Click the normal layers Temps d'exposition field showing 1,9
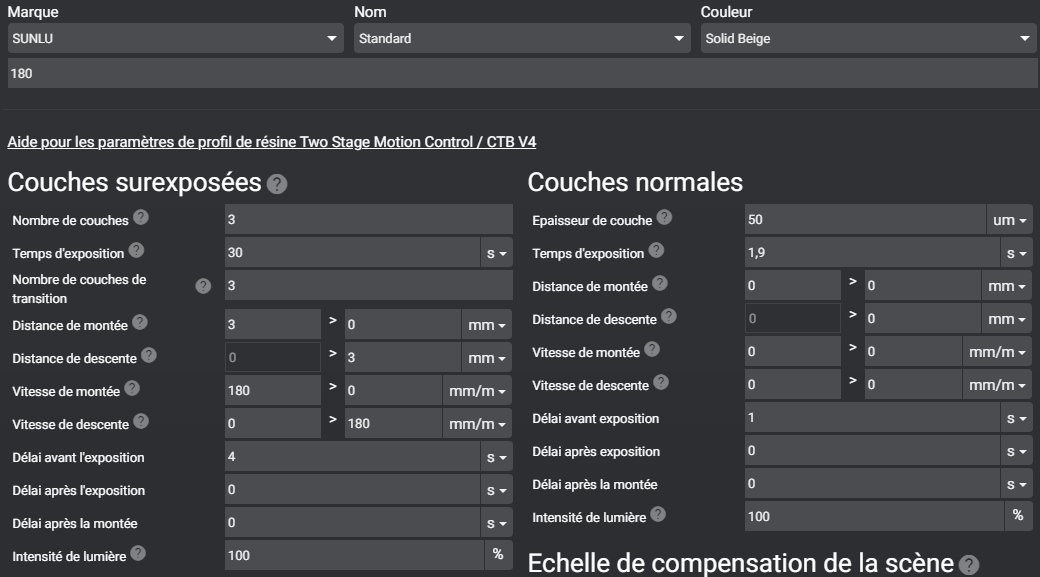 (x=872, y=253)
